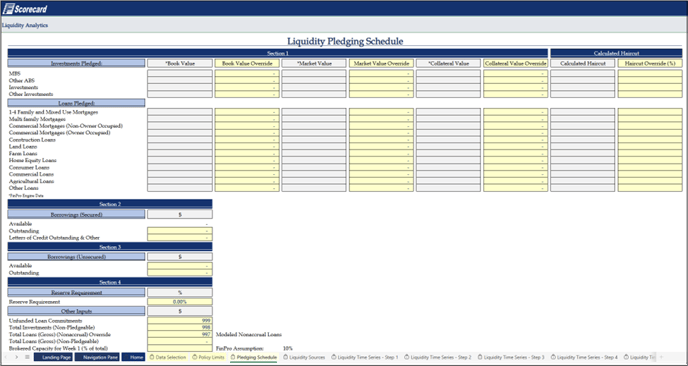Viewport: 688px width, 366px height.
Task: Click the all-sheets list icon
Action: (x=27, y=357)
